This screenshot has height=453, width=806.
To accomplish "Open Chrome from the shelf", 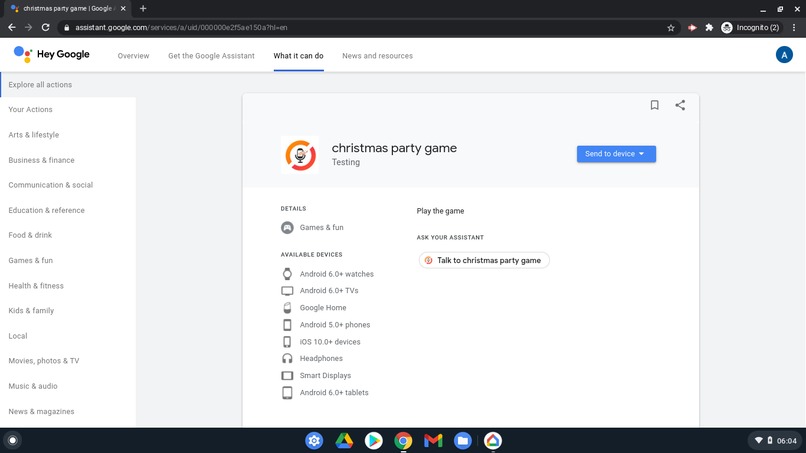I will [x=404, y=441].
